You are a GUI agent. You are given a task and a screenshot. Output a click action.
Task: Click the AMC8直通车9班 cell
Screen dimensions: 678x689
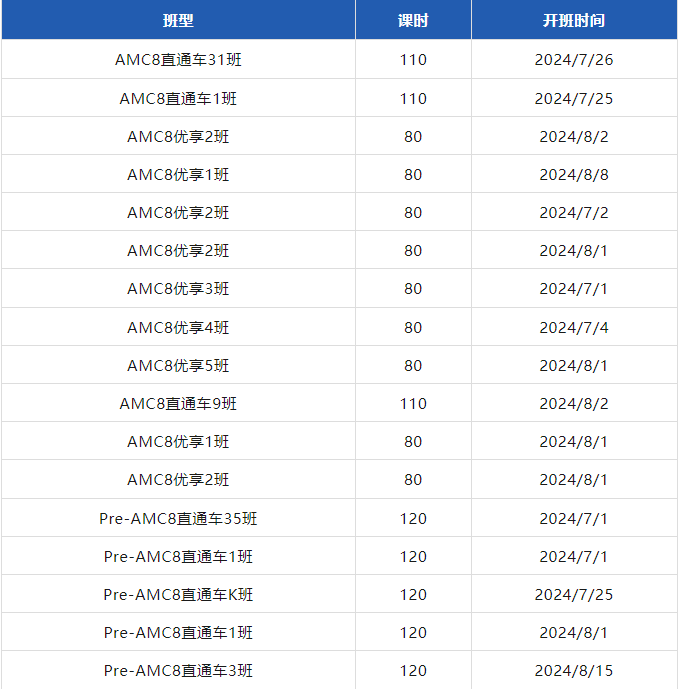tap(178, 403)
